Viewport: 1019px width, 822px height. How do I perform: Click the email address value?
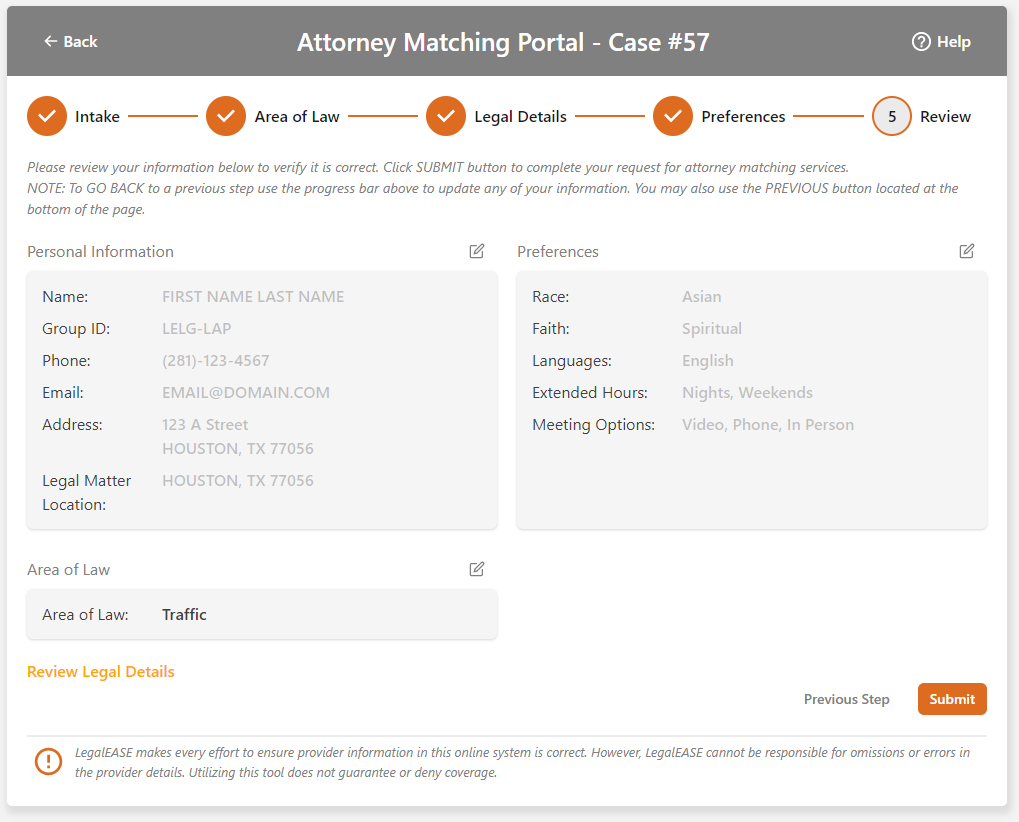[245, 393]
